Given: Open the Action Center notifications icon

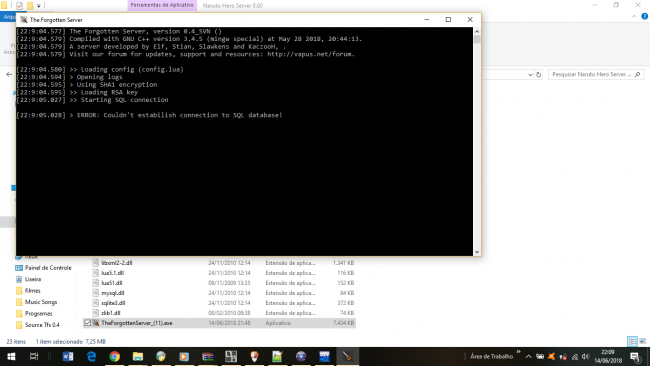Looking at the screenshot, I should coord(635,356).
